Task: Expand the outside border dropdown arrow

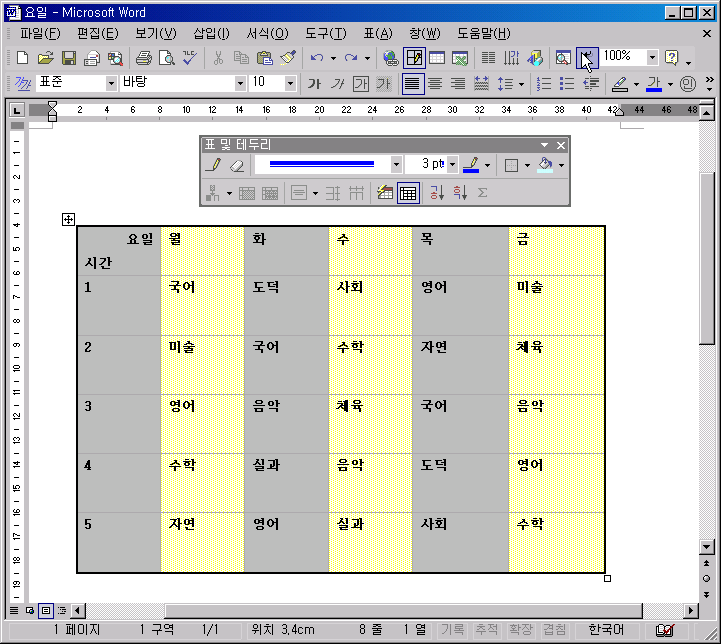Action: pos(527,165)
